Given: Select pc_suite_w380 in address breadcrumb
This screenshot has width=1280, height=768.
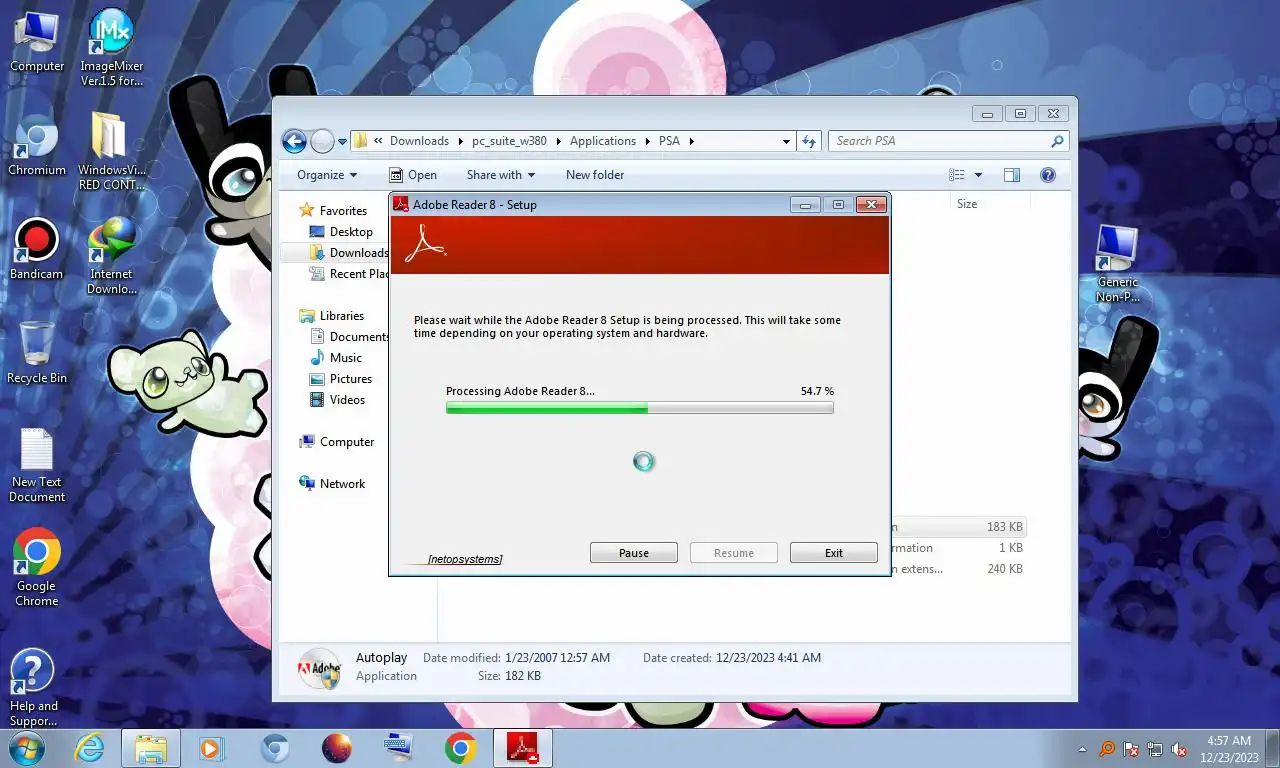Looking at the screenshot, I should [509, 141].
